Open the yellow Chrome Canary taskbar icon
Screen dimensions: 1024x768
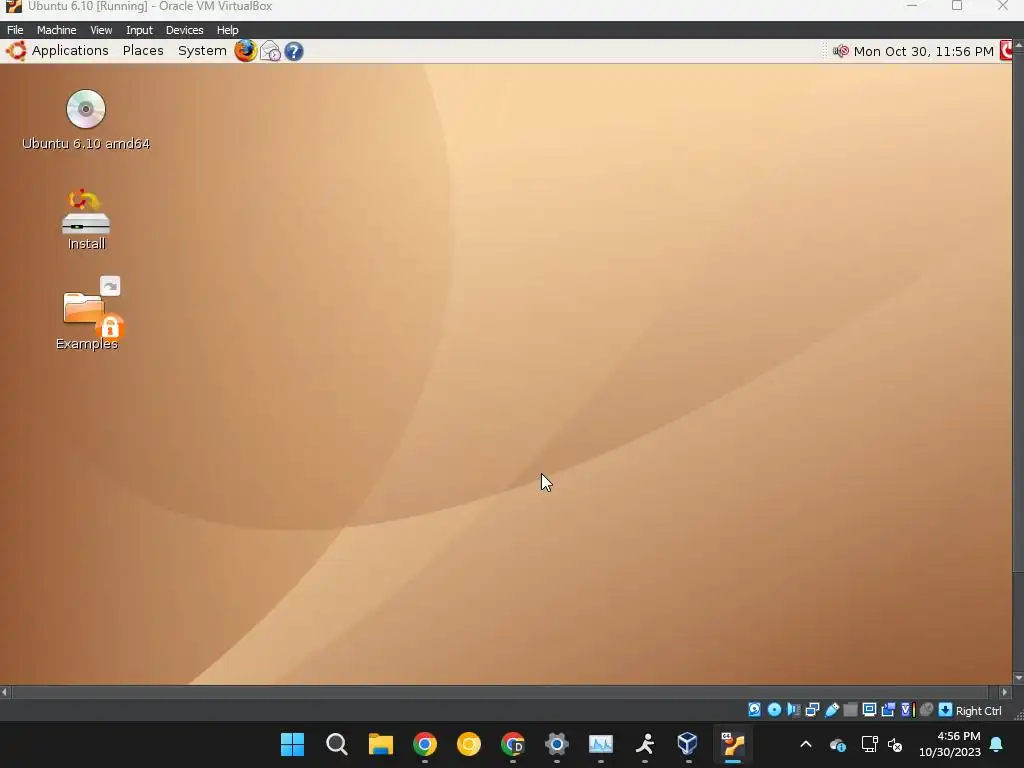click(x=468, y=744)
